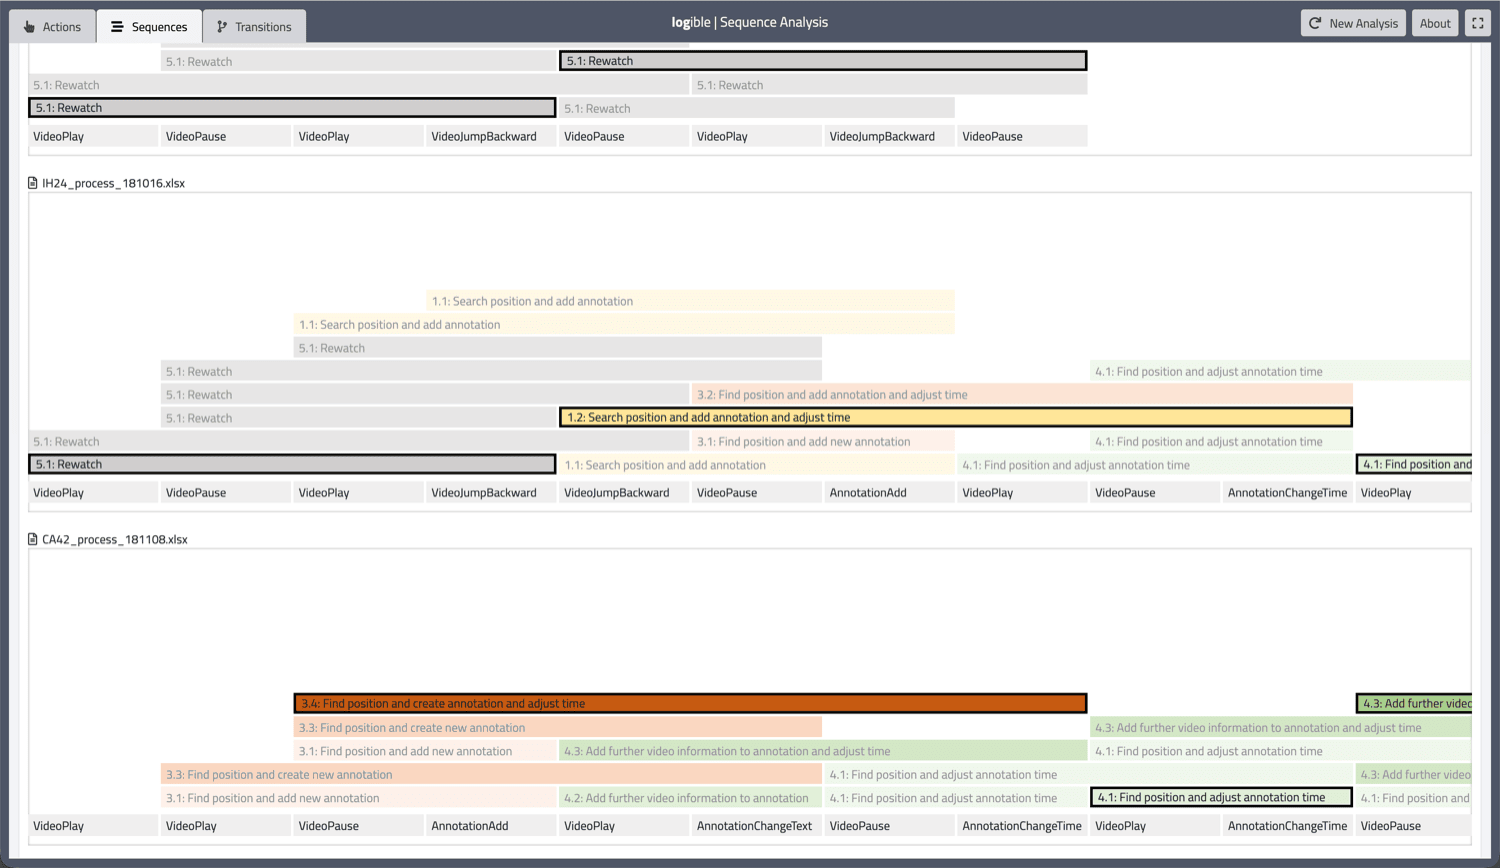
Task: Select the highlighted '1.2: Search position' sequence bar
Action: [955, 417]
